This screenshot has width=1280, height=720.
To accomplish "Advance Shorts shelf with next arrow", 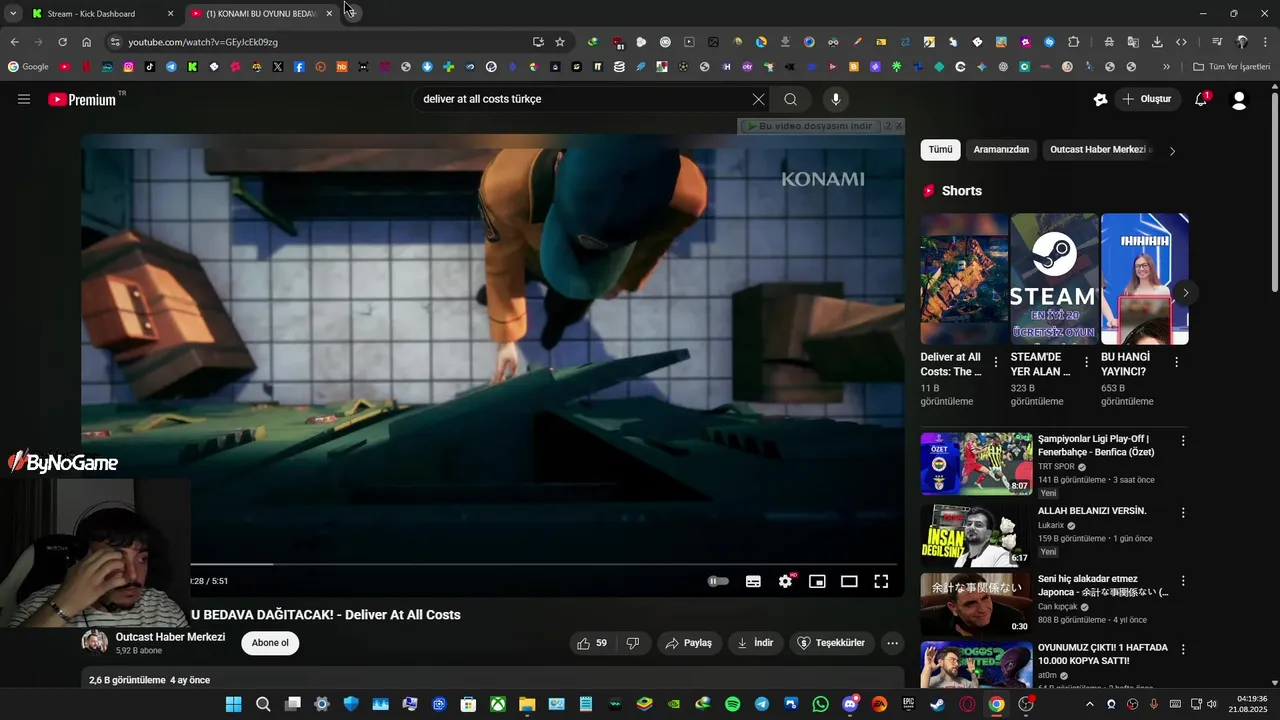I will pos(1185,293).
